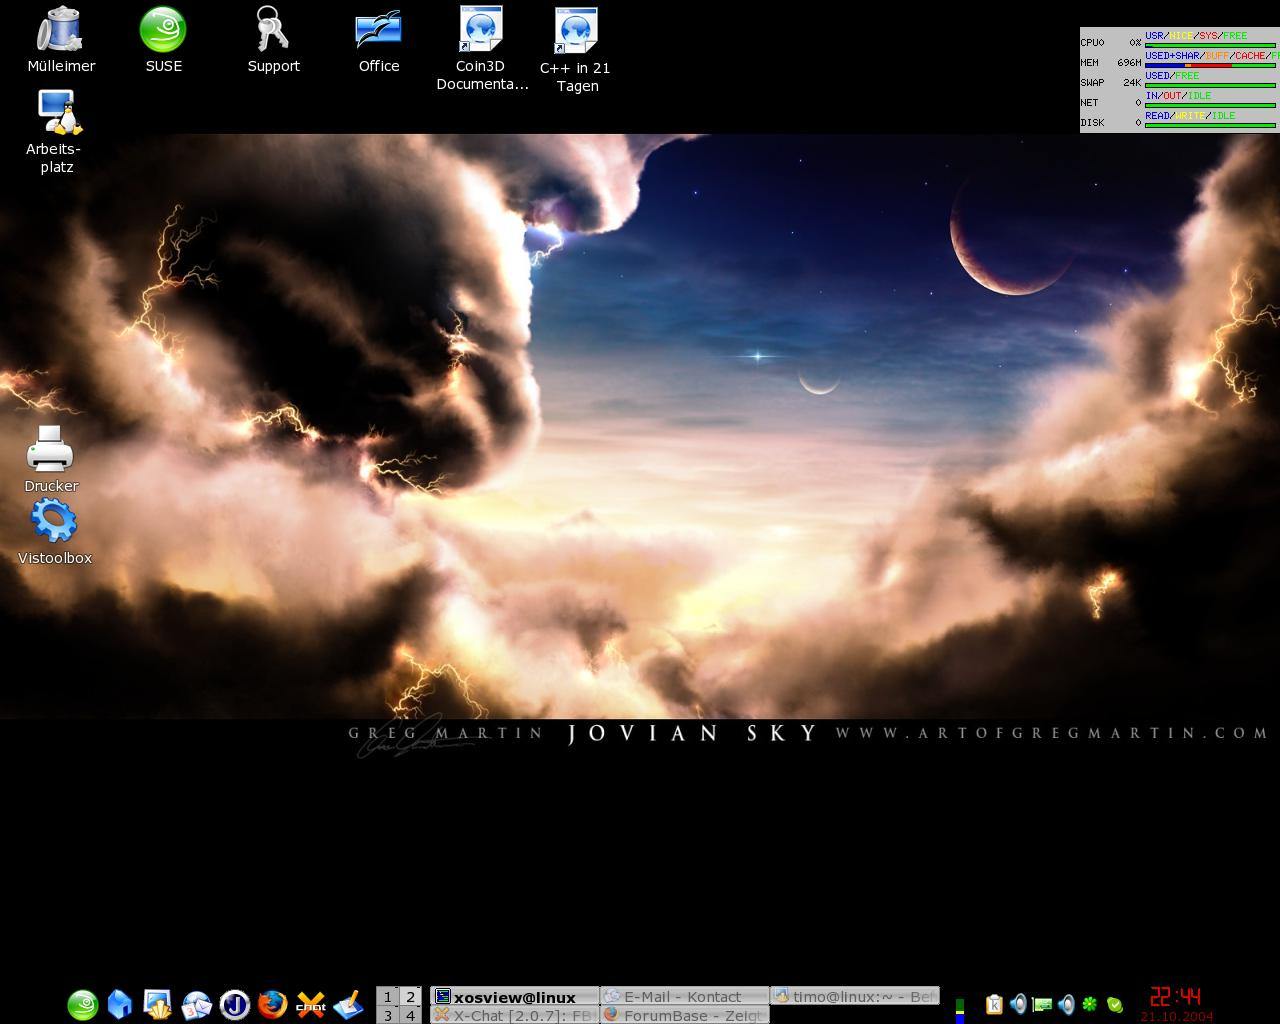
Task: Switch to virtual desktop 2
Action: click(x=410, y=996)
